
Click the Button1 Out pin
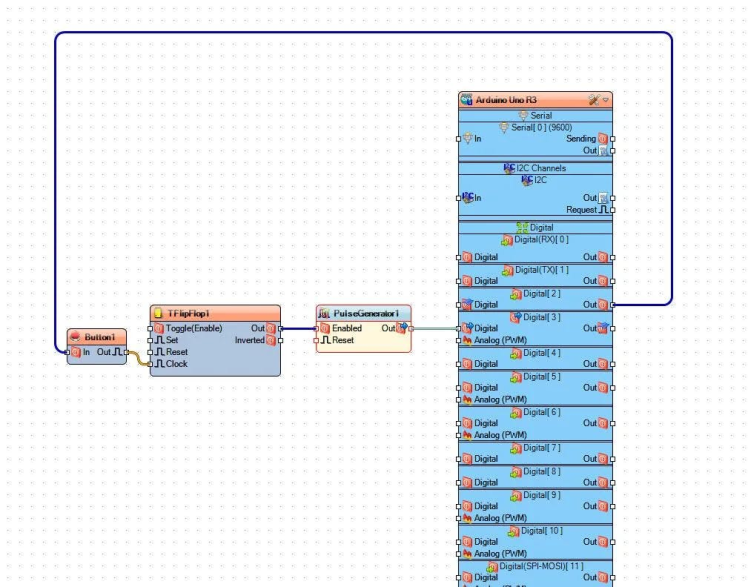tap(126, 352)
